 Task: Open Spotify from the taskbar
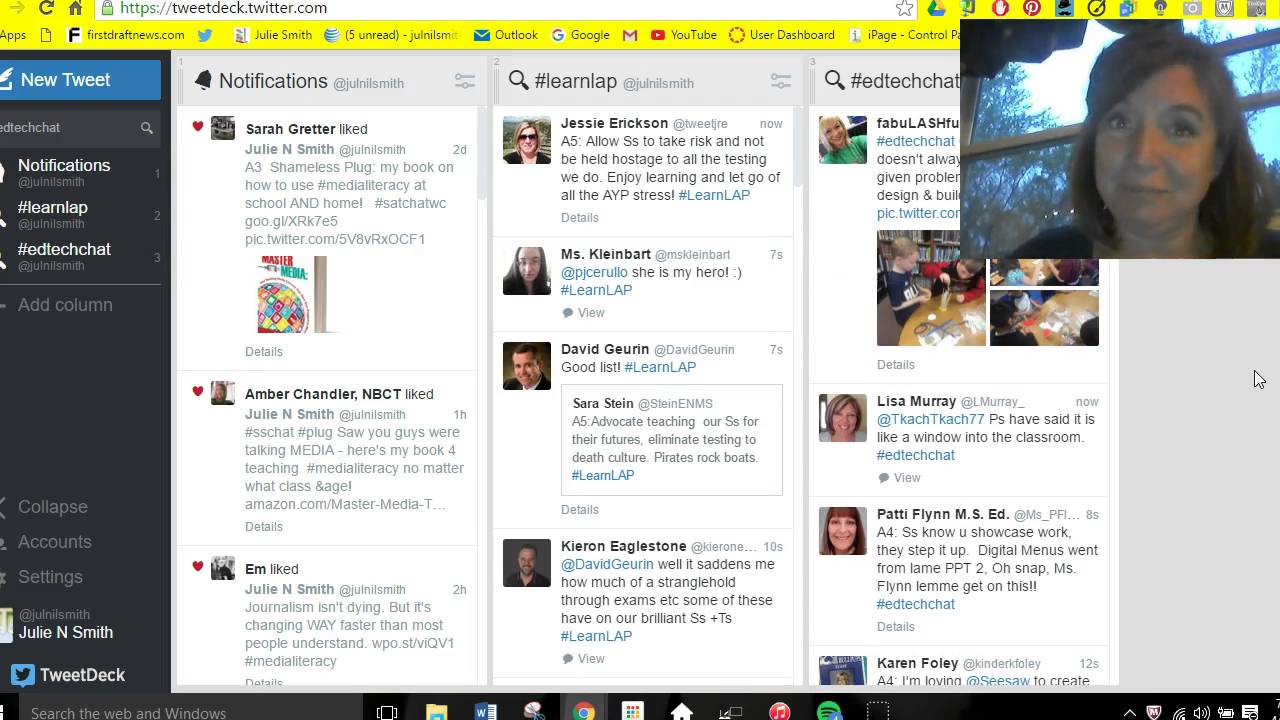(x=829, y=712)
